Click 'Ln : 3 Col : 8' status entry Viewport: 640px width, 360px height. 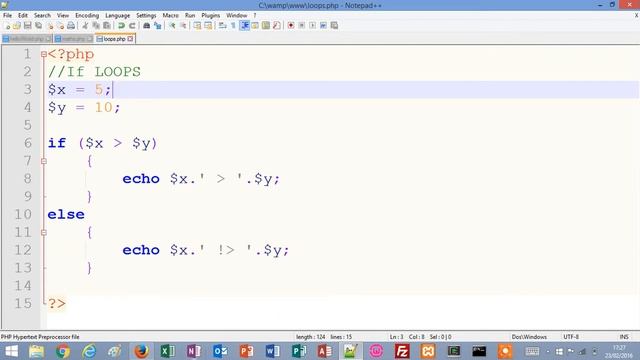click(x=407, y=337)
